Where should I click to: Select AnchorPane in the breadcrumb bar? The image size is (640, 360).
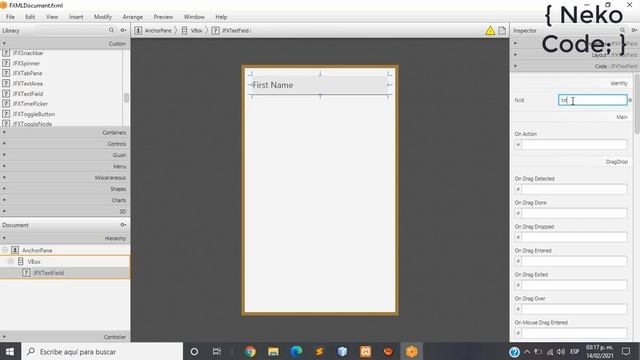153,31
